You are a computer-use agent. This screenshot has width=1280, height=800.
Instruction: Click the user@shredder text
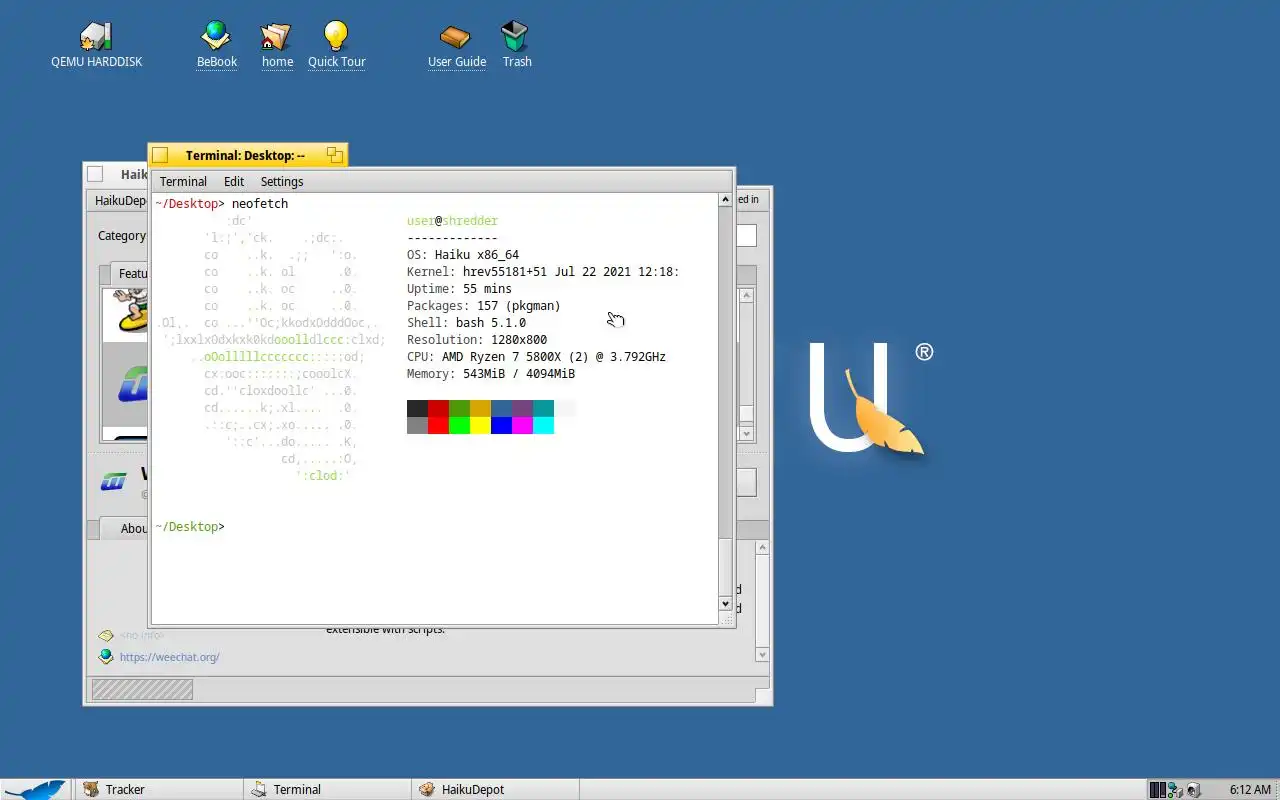click(452, 221)
